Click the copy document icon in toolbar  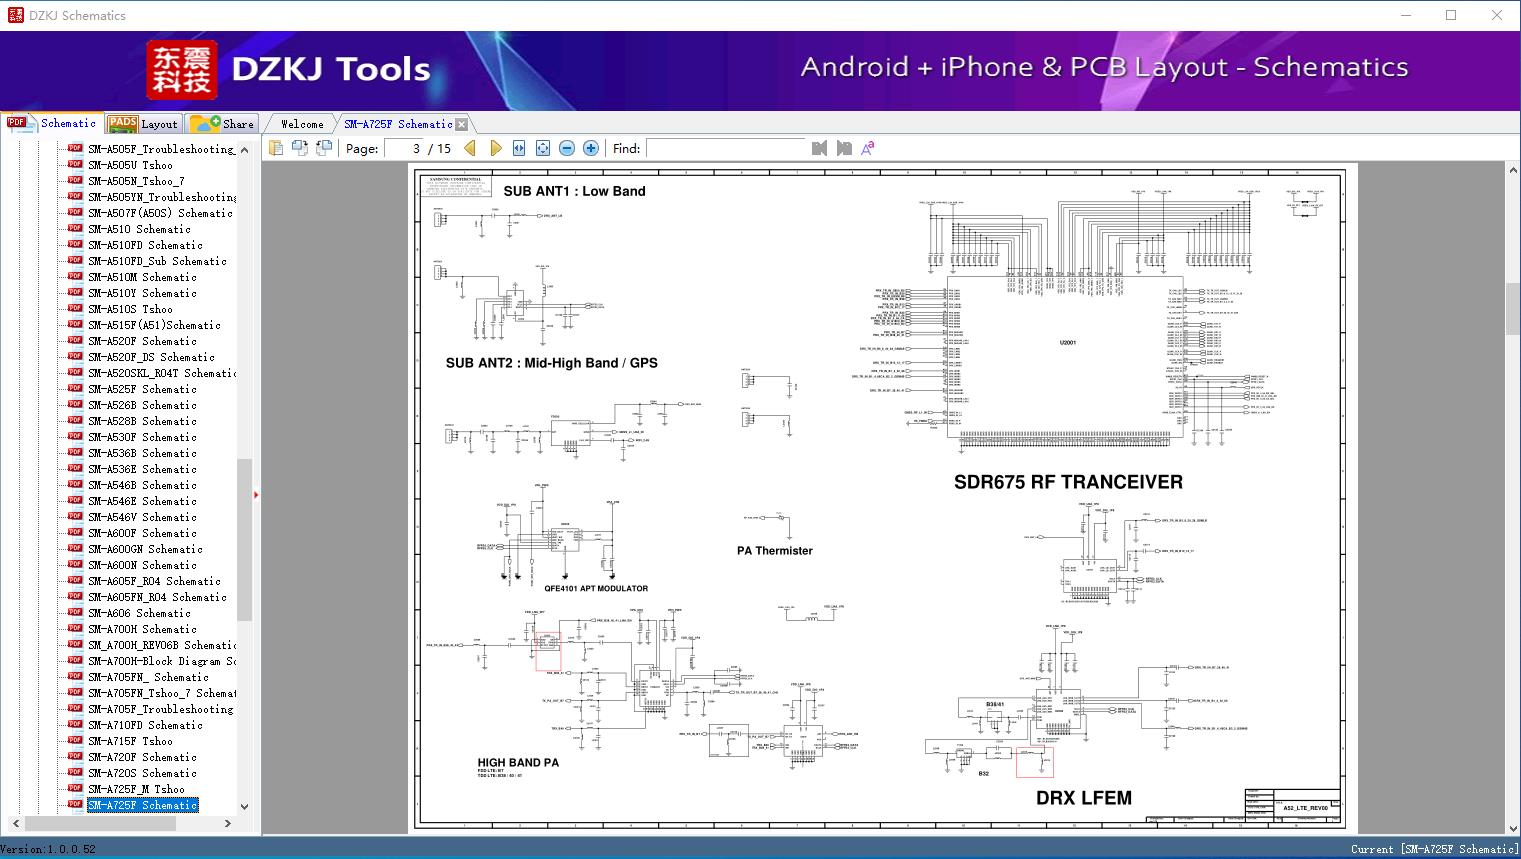[276, 148]
